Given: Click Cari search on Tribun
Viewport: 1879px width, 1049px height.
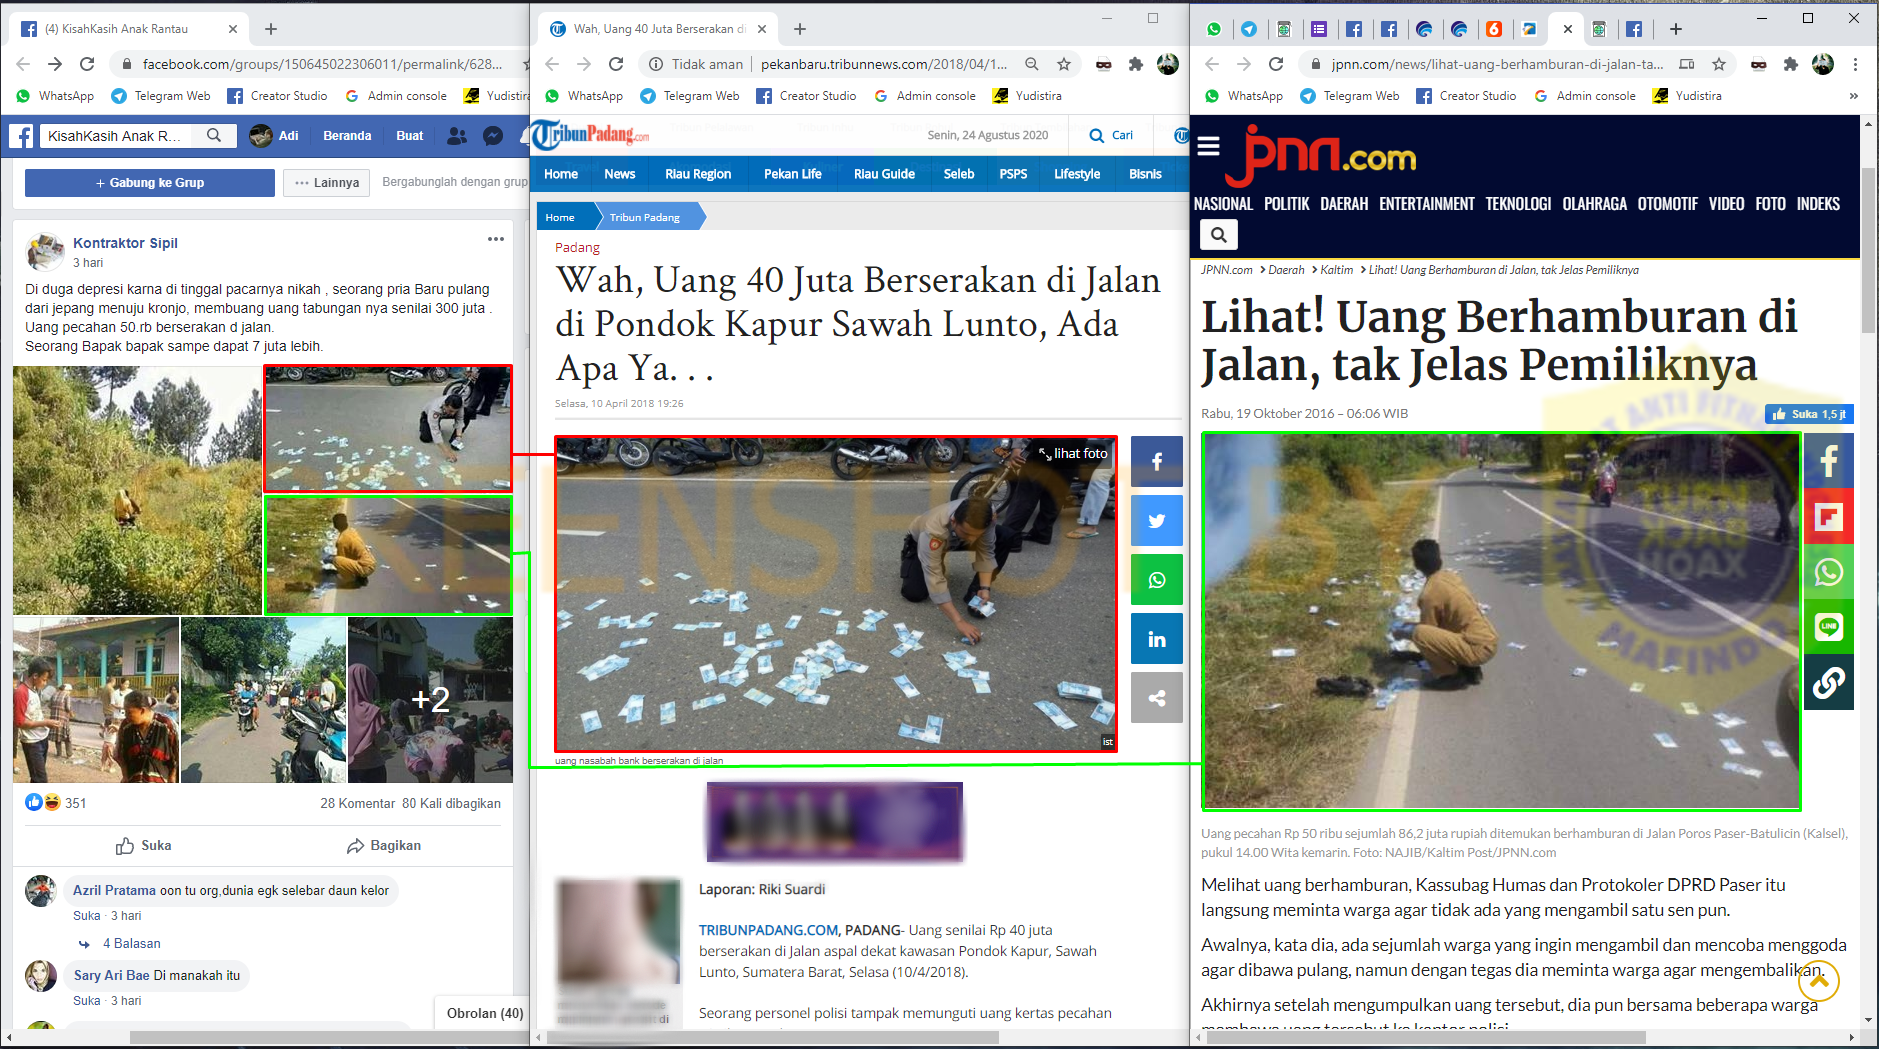Looking at the screenshot, I should click(1111, 136).
